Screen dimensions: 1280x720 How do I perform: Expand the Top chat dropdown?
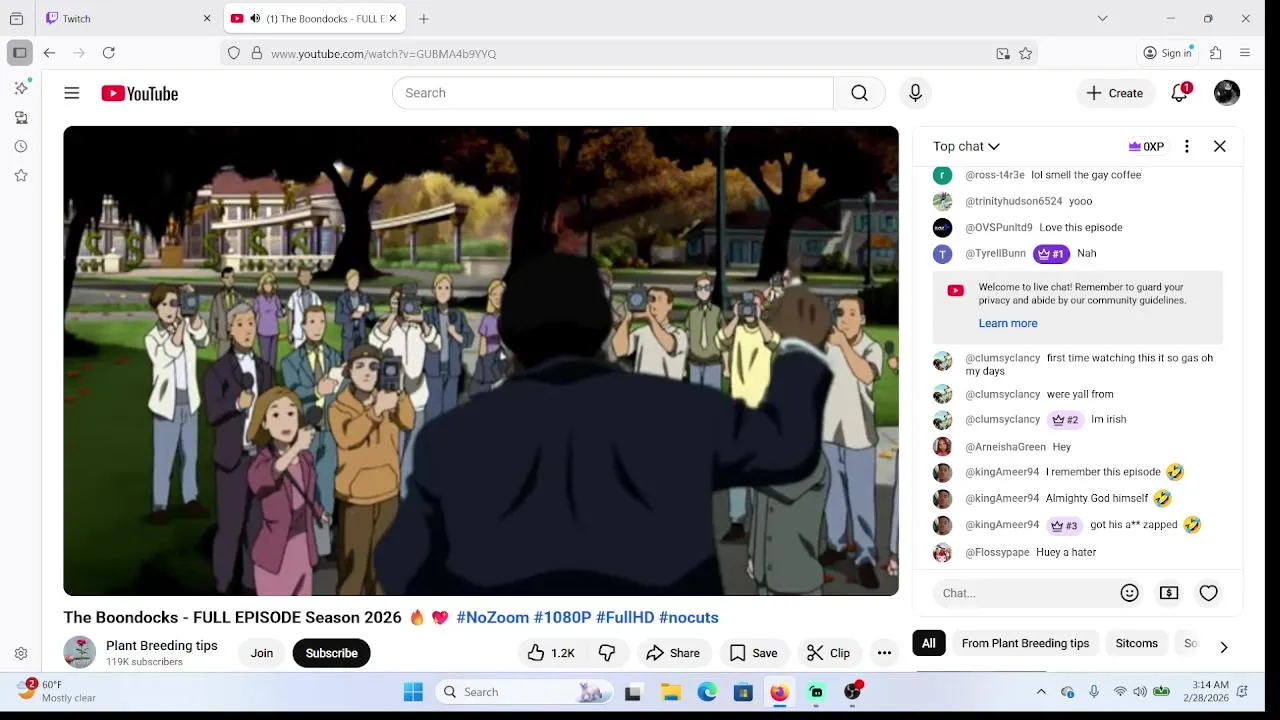click(x=966, y=146)
